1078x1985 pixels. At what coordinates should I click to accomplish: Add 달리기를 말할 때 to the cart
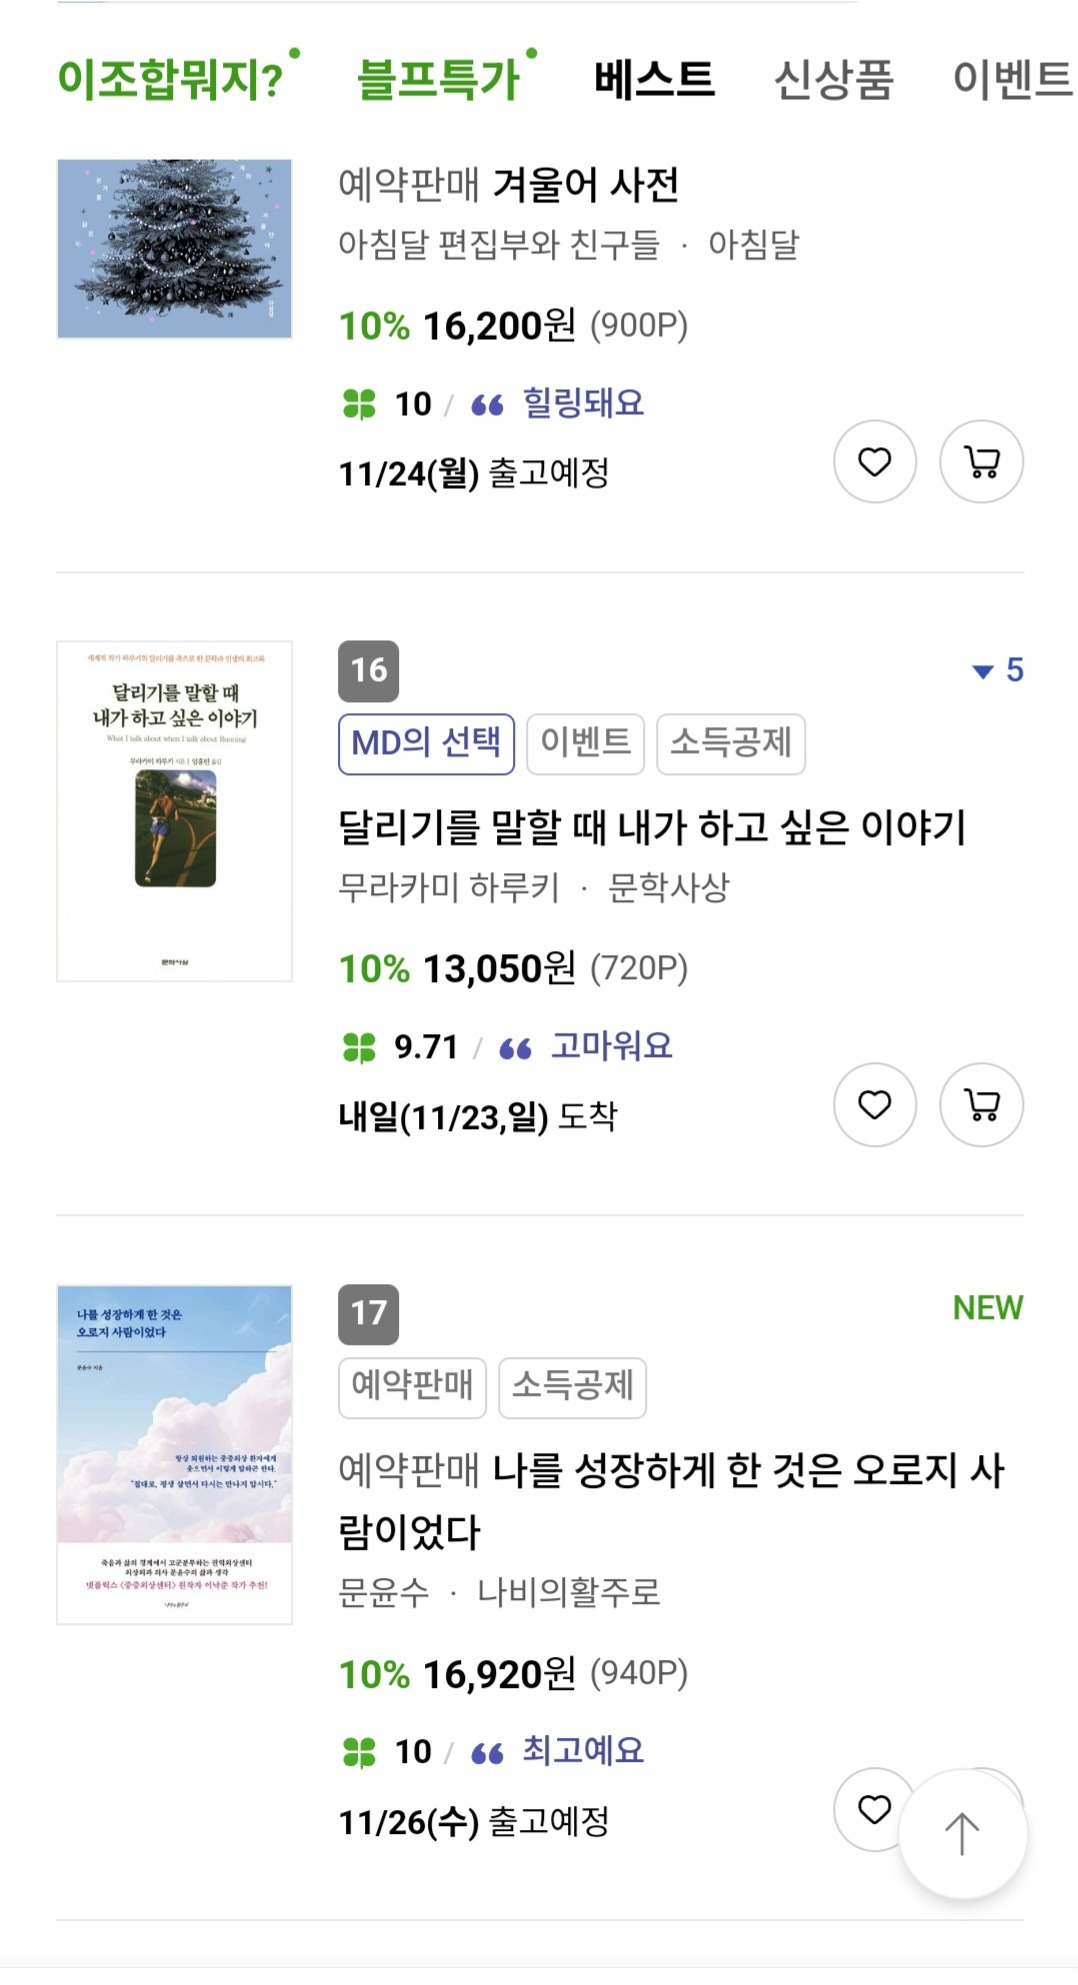(984, 1106)
